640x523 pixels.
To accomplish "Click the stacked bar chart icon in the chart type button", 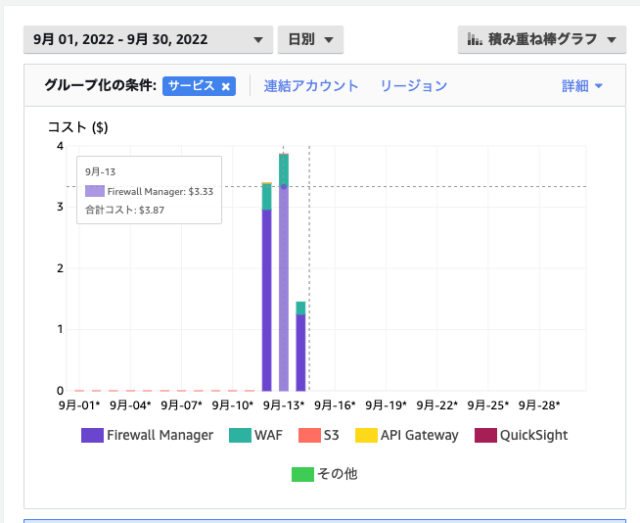I will 475,40.
